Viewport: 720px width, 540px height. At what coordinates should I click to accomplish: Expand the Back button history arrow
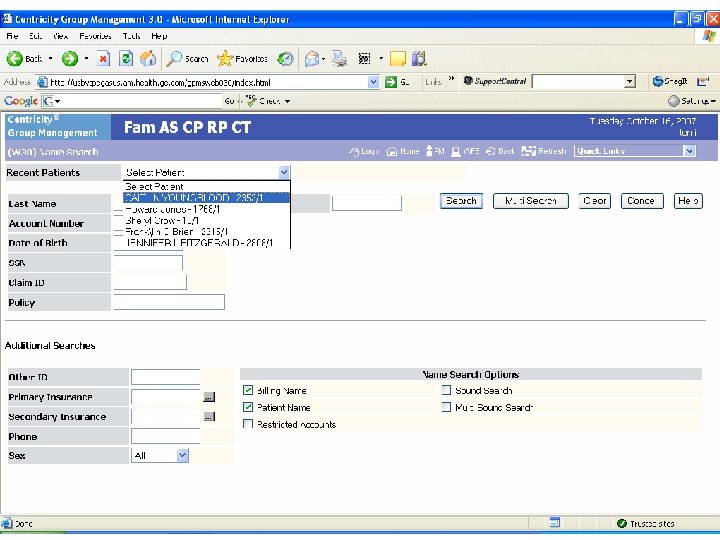(51, 59)
